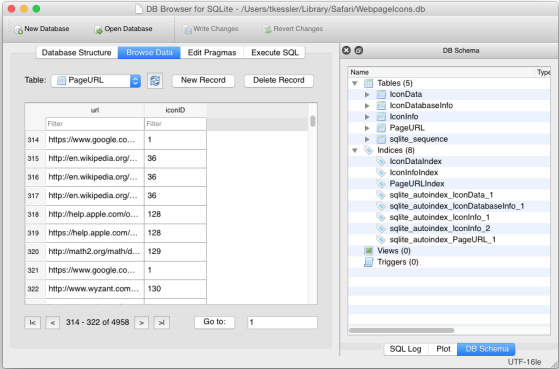Viewport: 559px width, 369px height.
Task: Open the Edit Pragmas tab
Action: click(x=212, y=52)
